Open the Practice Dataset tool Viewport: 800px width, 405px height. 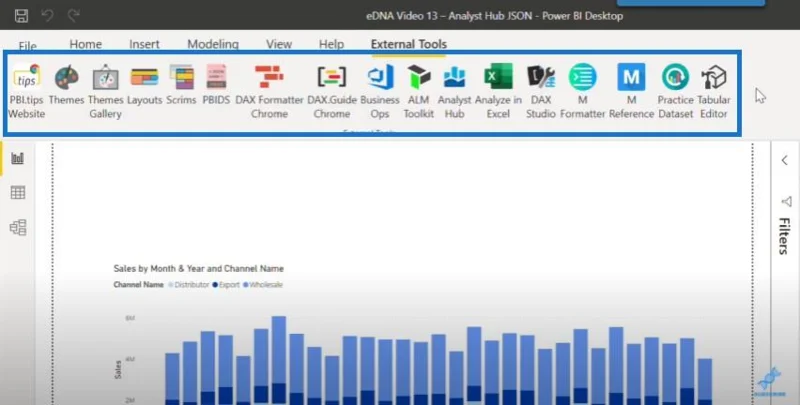tap(676, 92)
